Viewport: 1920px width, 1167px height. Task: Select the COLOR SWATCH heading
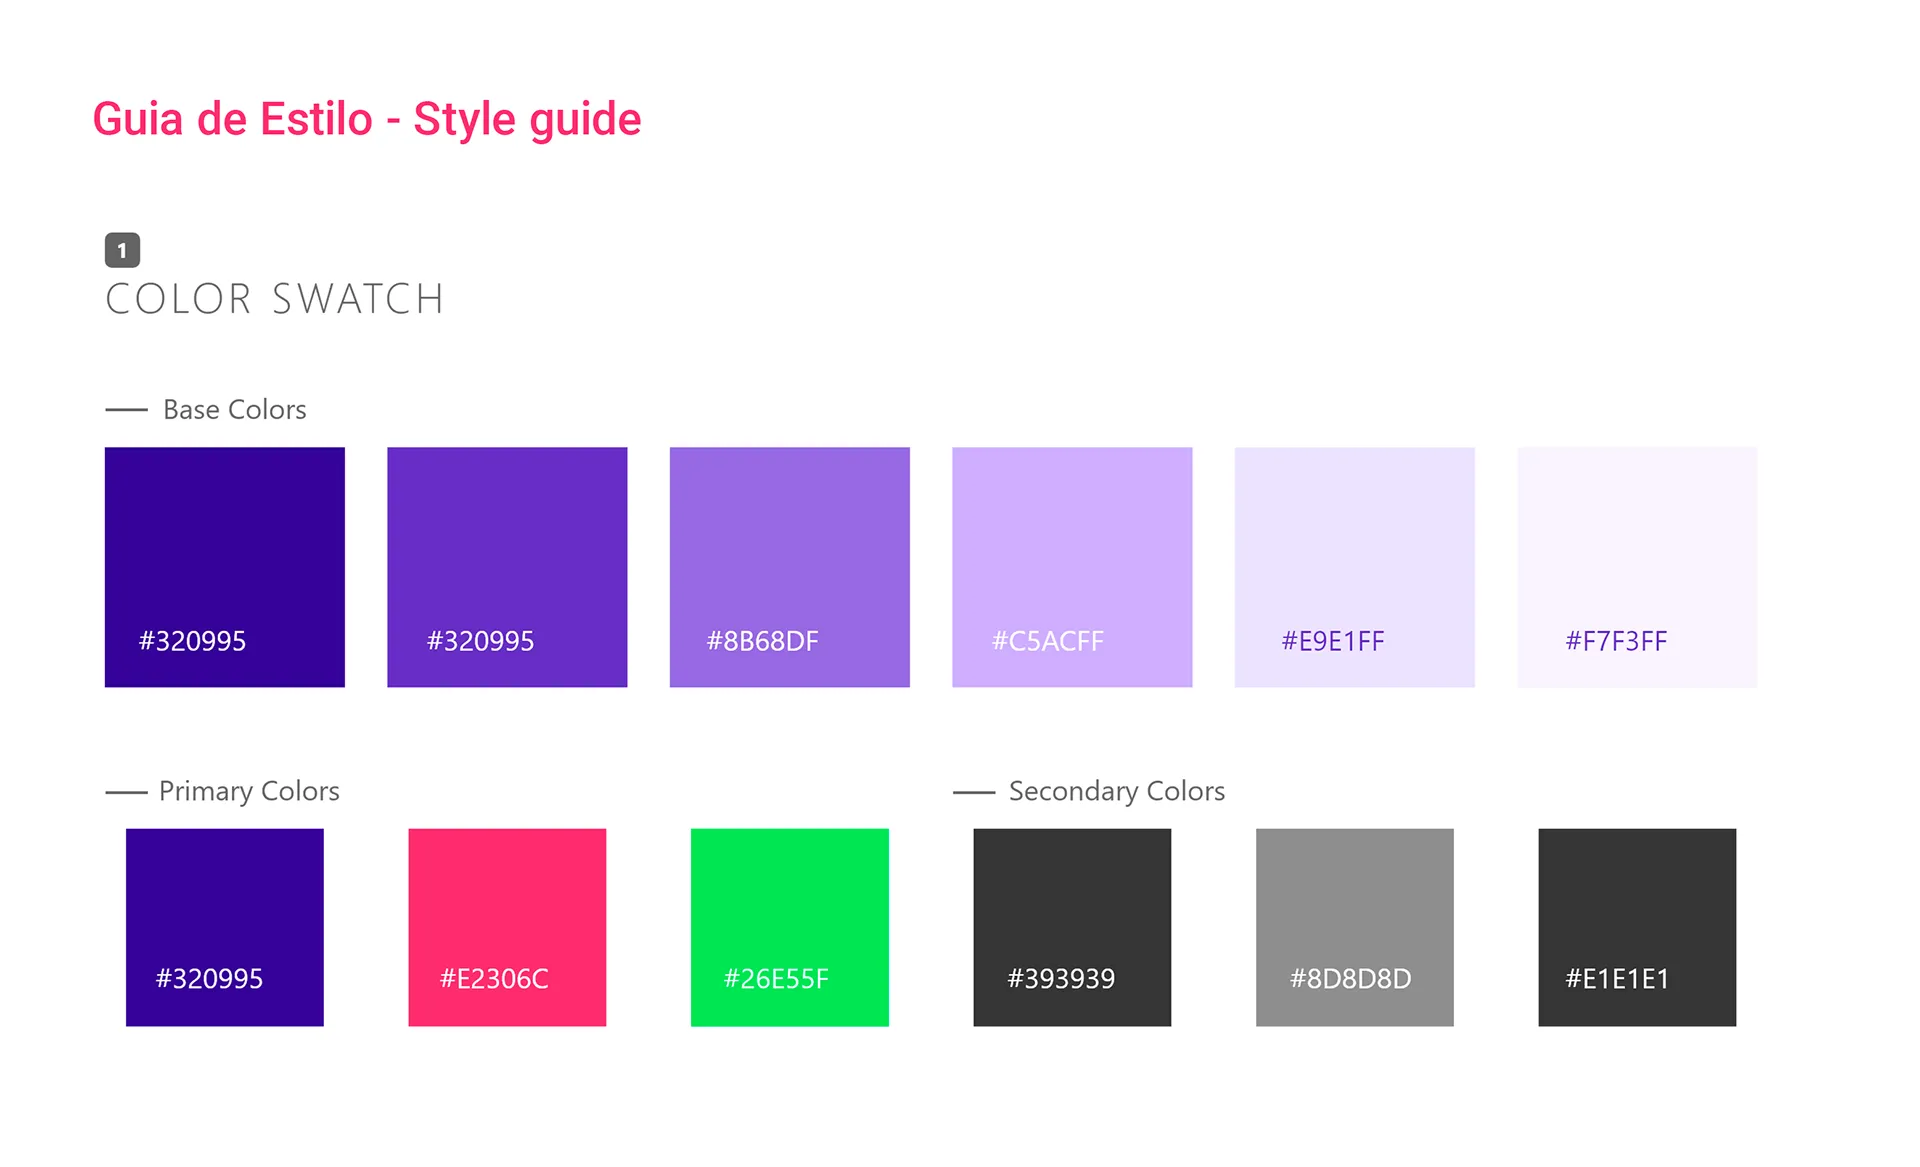275,299
